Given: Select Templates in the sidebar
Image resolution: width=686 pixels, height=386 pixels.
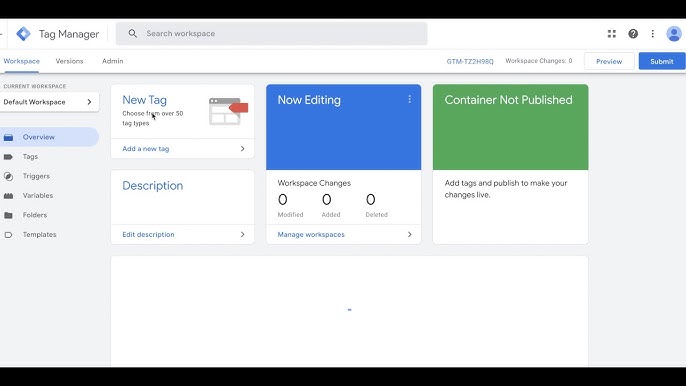Looking at the screenshot, I should [x=39, y=235].
